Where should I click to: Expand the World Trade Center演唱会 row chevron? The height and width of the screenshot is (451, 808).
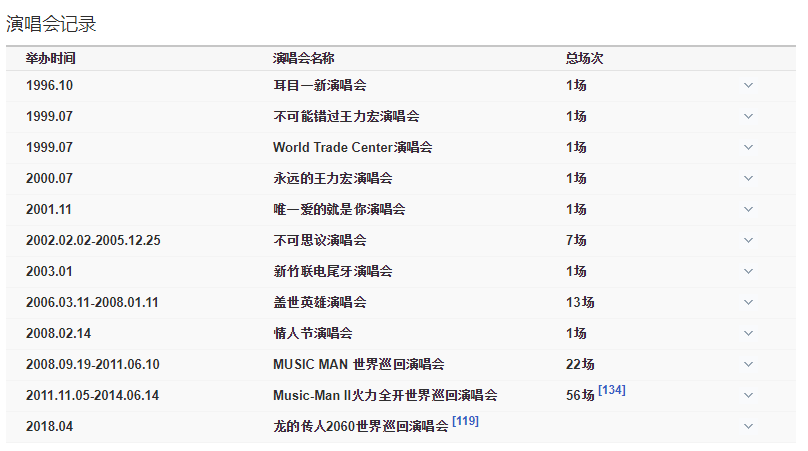(x=748, y=147)
